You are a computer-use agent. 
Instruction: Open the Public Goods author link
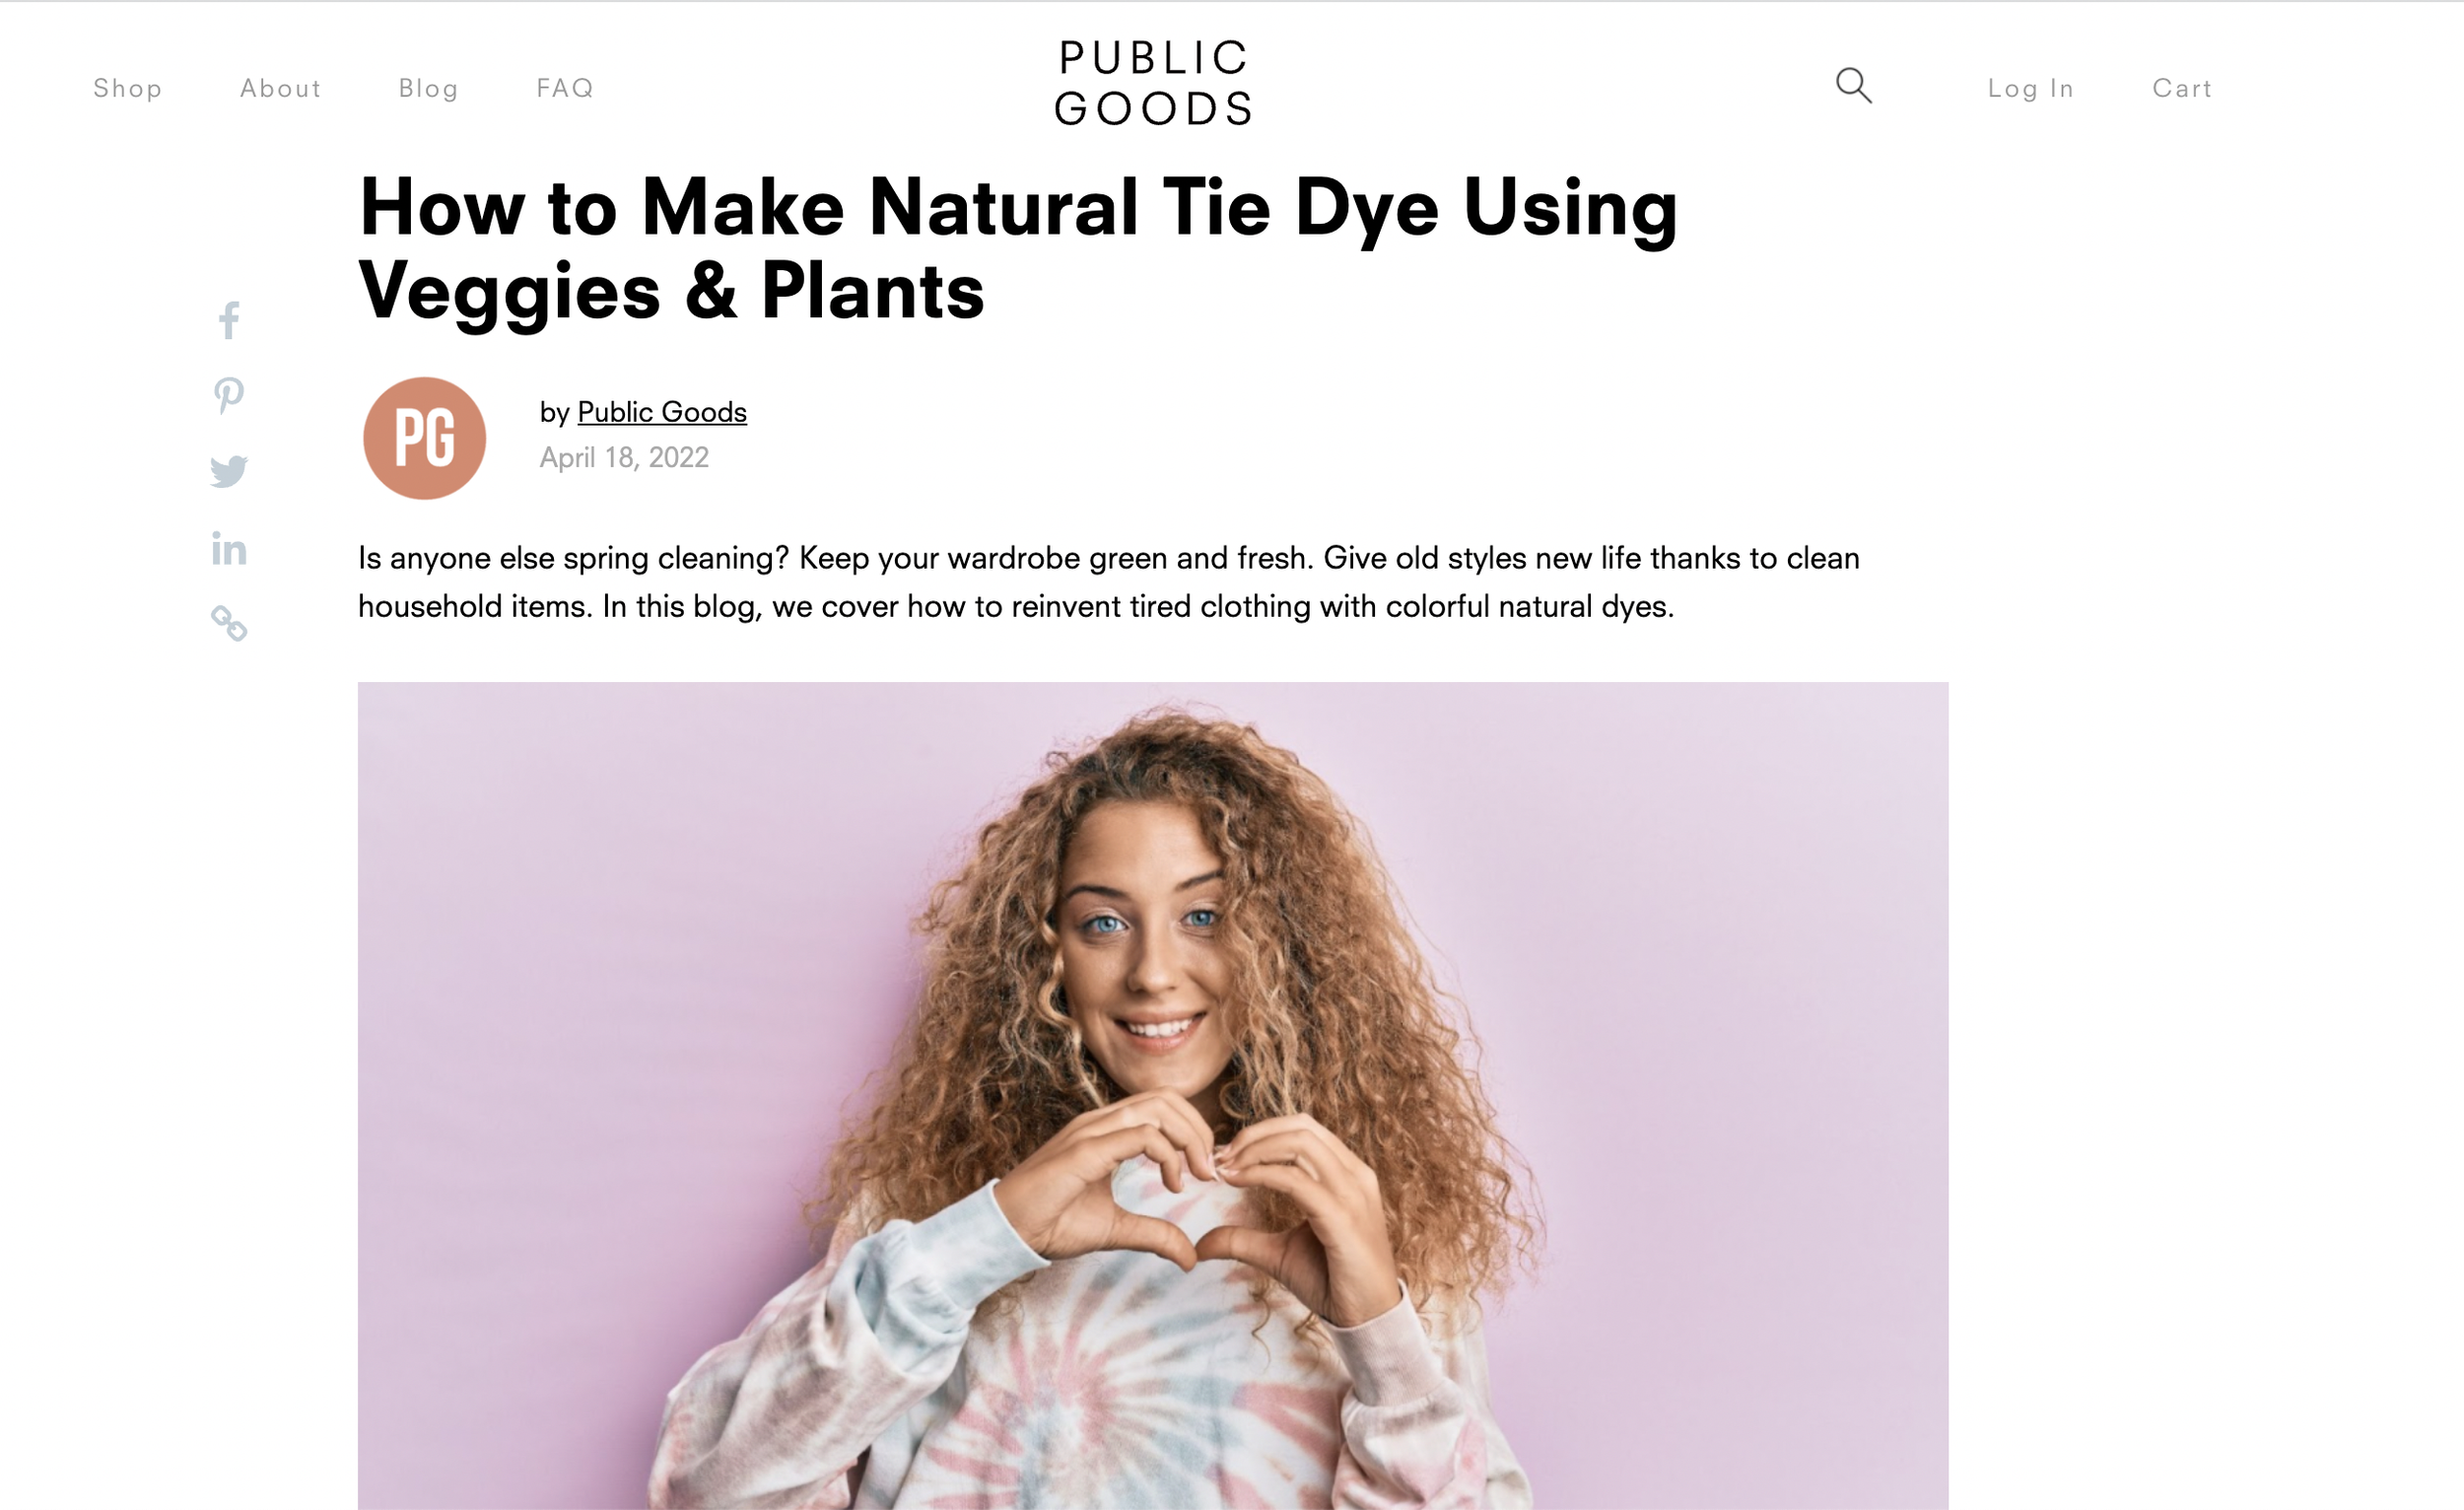coord(662,412)
